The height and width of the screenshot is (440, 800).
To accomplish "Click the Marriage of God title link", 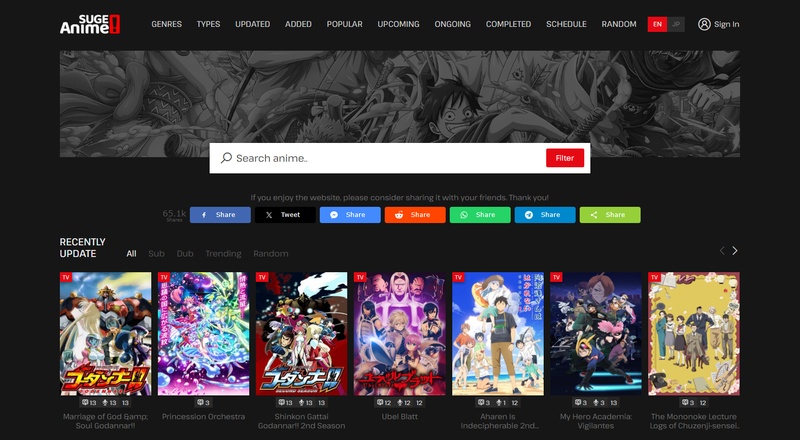I will click(x=106, y=421).
